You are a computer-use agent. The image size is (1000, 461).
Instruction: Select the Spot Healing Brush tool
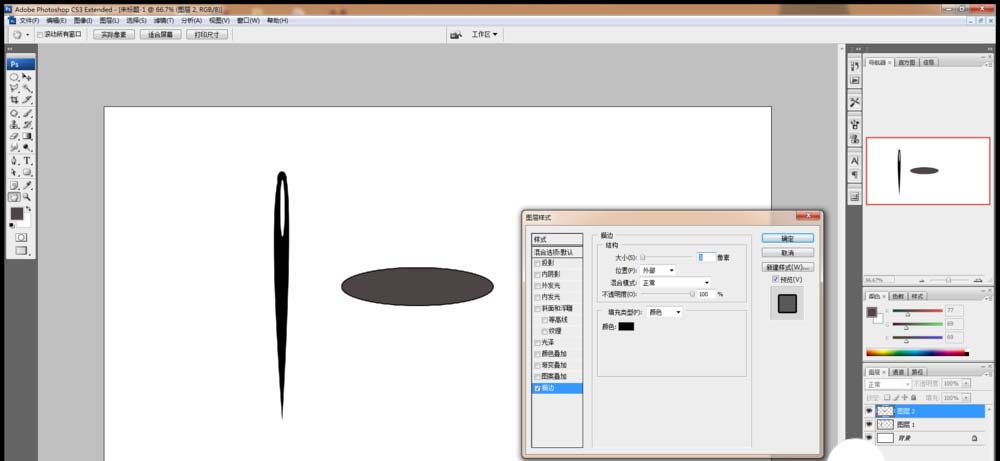pos(14,113)
